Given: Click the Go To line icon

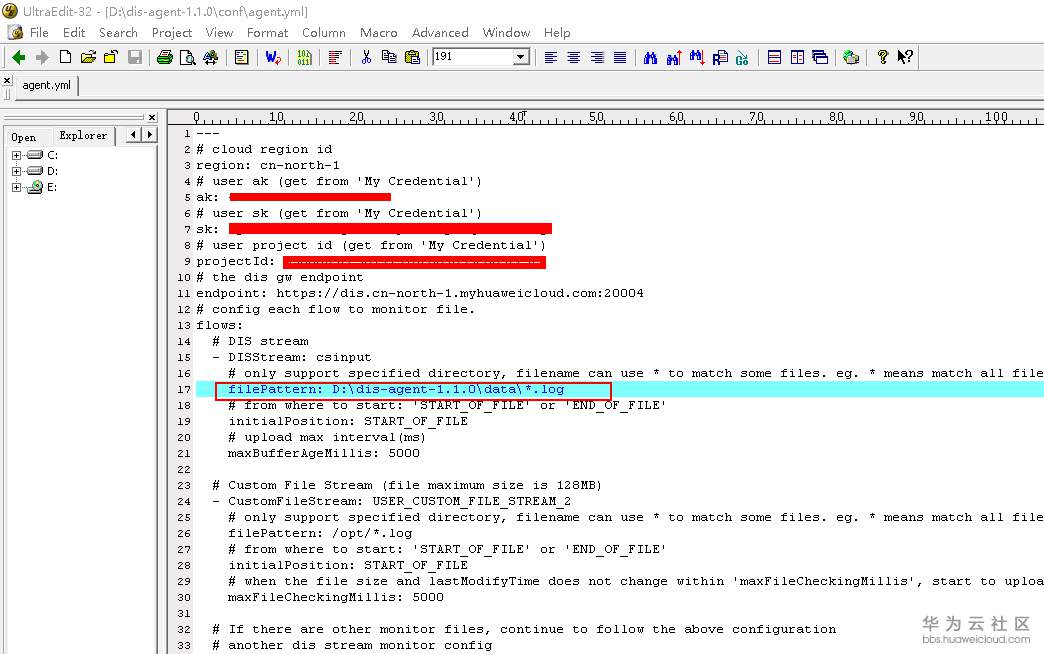Looking at the screenshot, I should click(x=742, y=57).
